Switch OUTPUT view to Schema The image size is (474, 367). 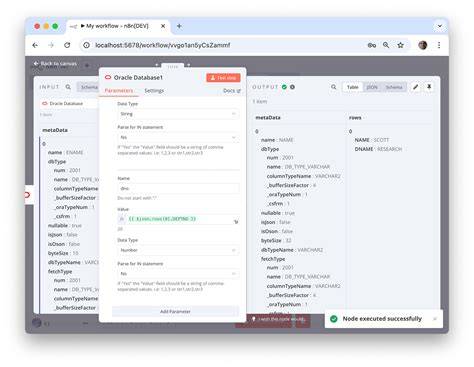click(394, 87)
